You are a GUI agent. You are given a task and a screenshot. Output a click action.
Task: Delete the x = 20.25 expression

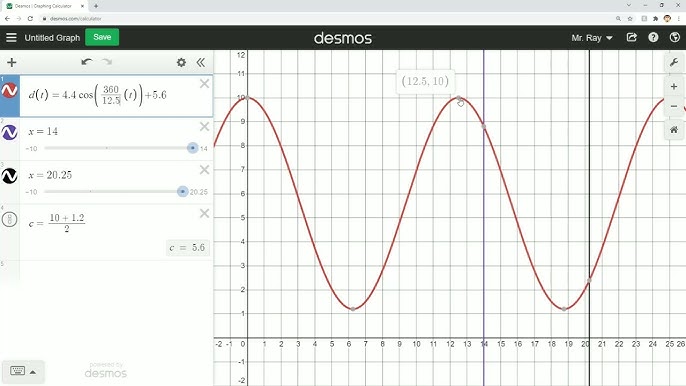pyautogui.click(x=204, y=170)
